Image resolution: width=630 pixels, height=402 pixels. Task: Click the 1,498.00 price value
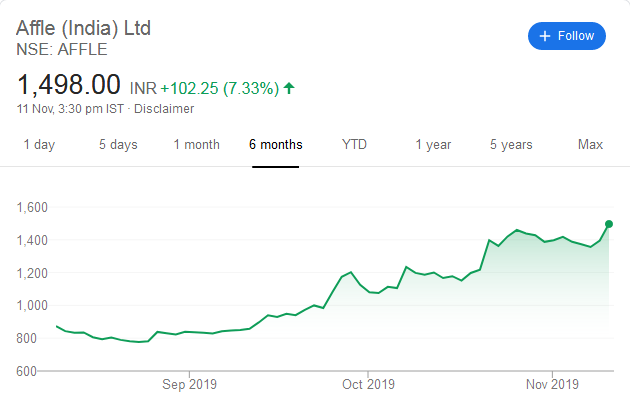(68, 84)
